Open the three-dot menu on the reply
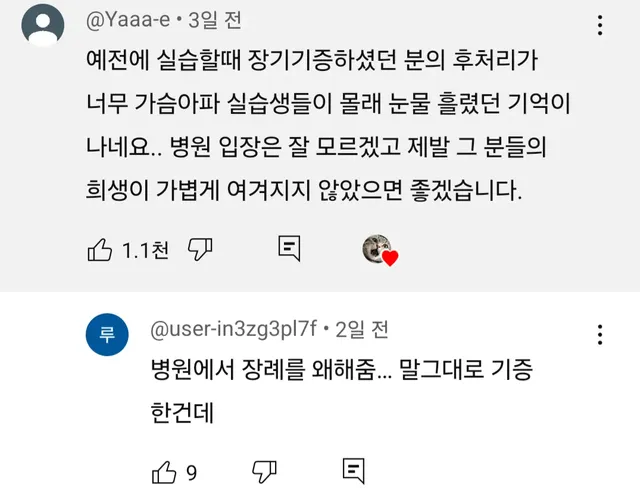640x497 pixels. tap(599, 335)
